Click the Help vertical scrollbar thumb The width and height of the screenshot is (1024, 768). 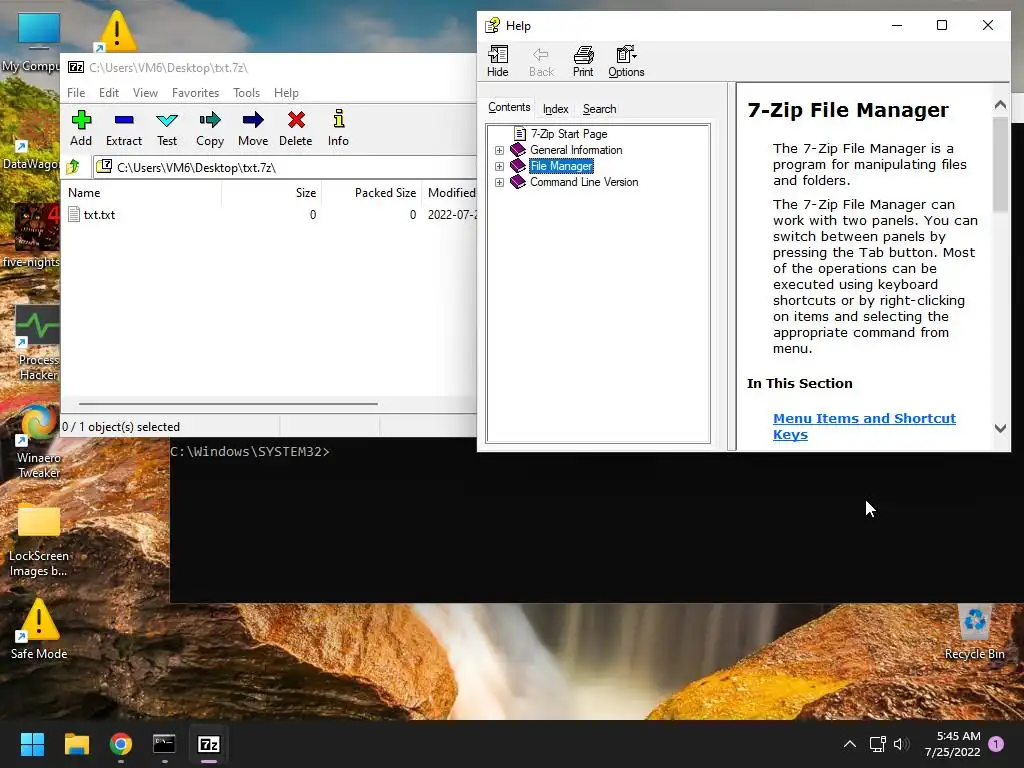point(1000,164)
